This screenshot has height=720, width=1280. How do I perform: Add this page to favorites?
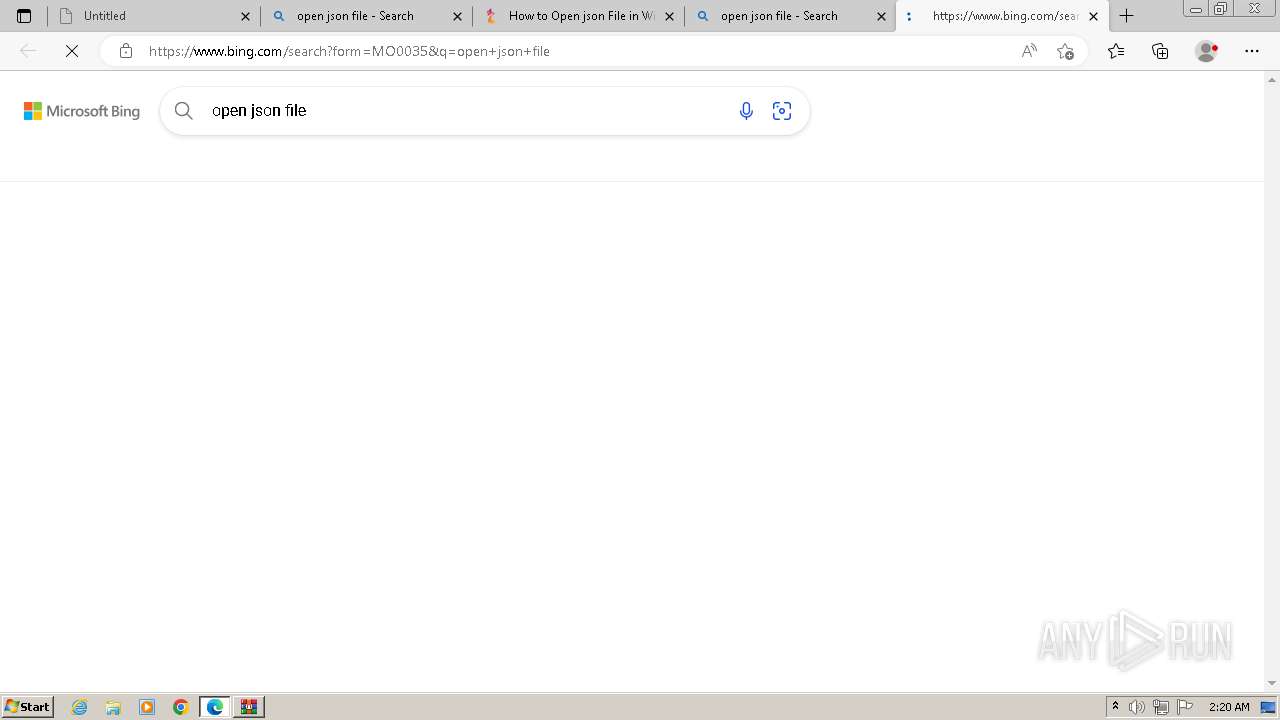pos(1066,51)
